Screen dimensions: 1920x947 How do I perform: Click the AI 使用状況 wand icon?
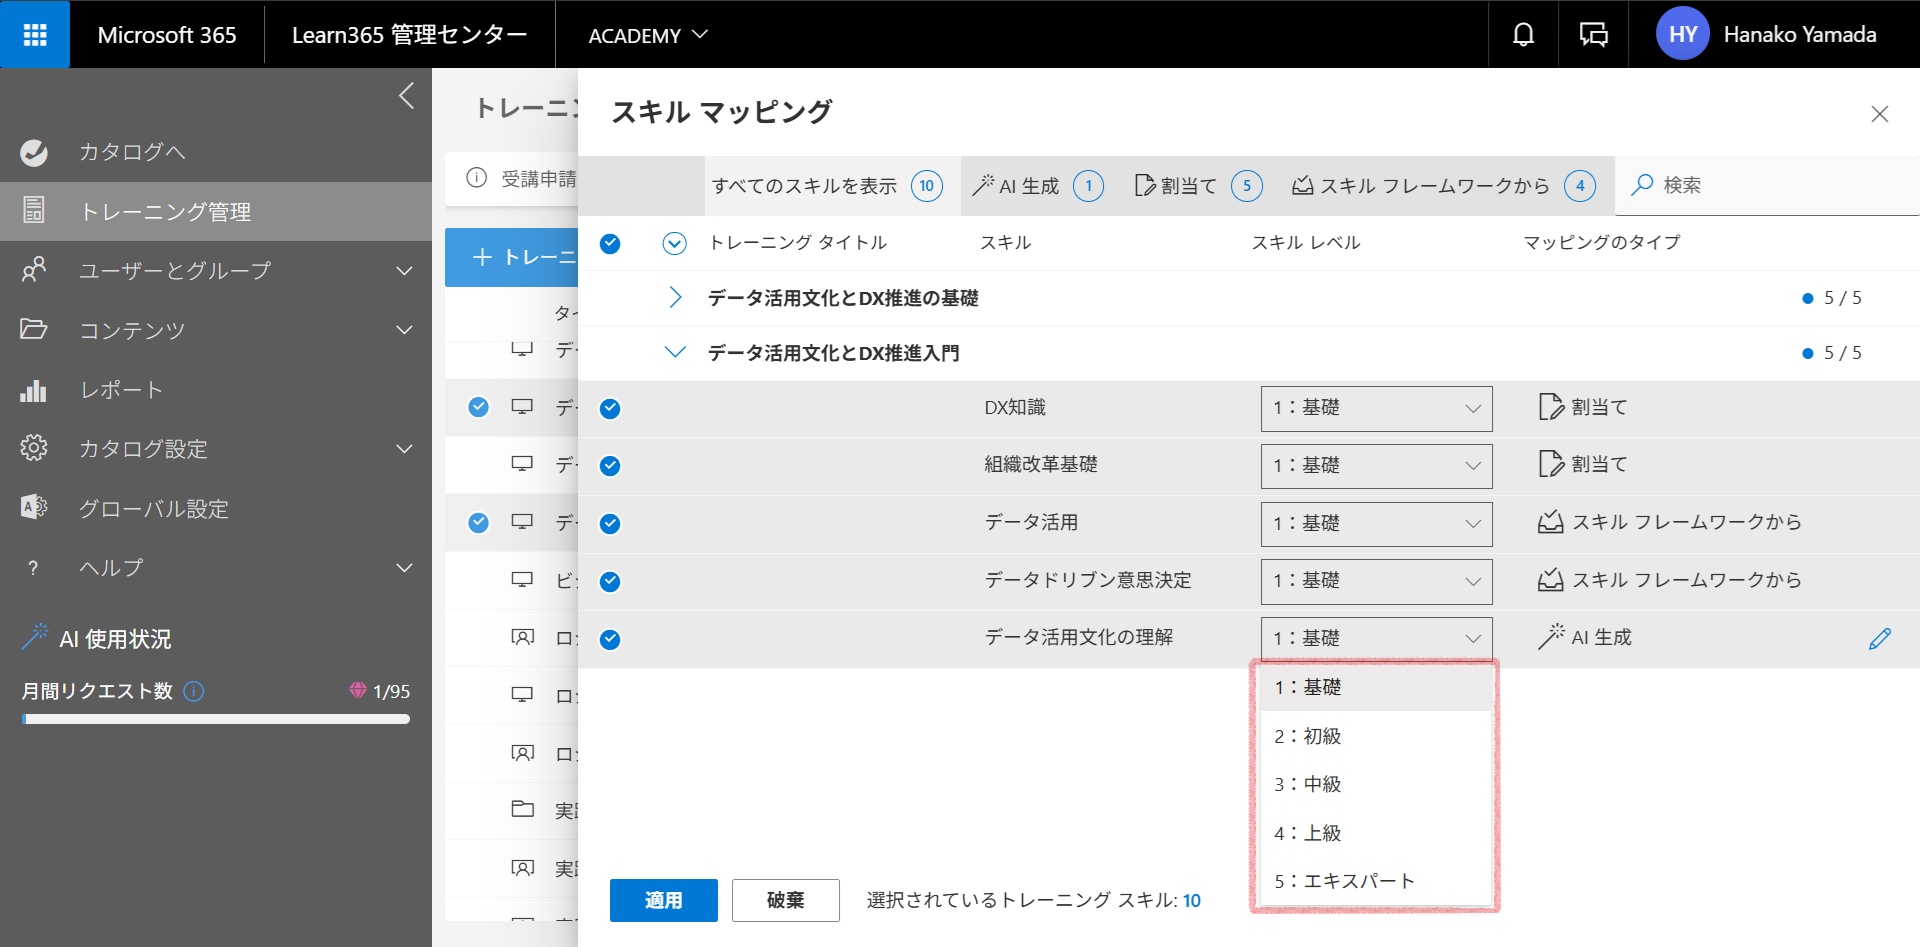tap(35, 637)
